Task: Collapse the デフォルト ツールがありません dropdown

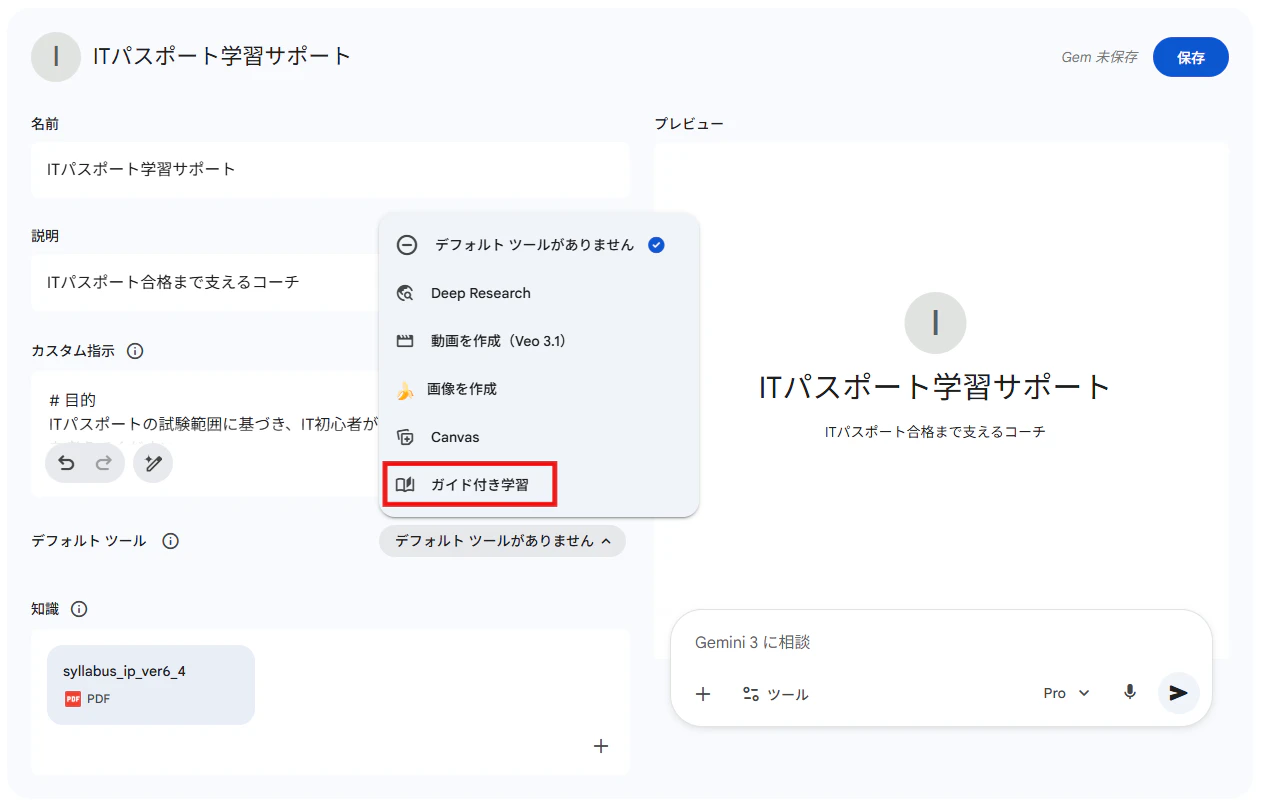Action: 502,541
